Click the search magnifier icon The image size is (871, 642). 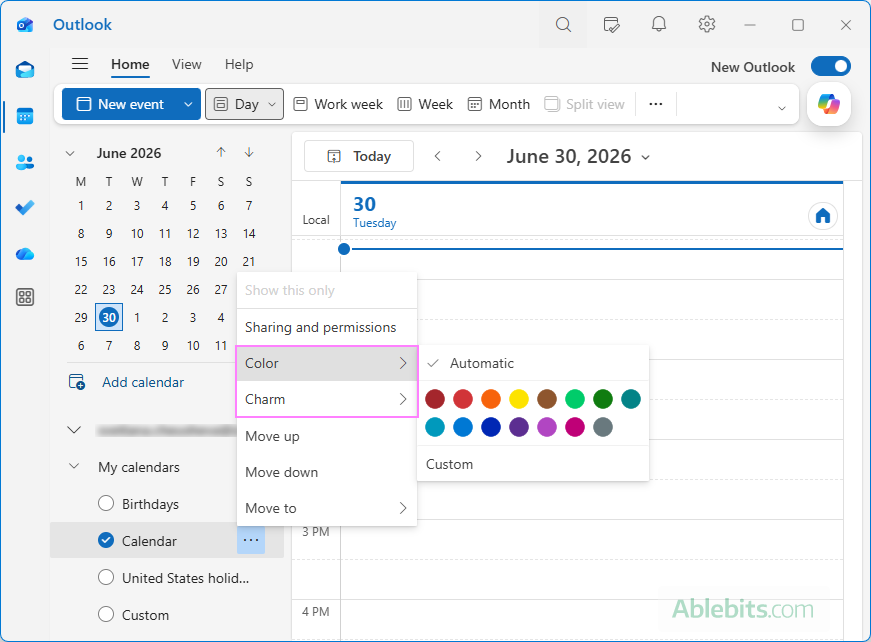[563, 24]
